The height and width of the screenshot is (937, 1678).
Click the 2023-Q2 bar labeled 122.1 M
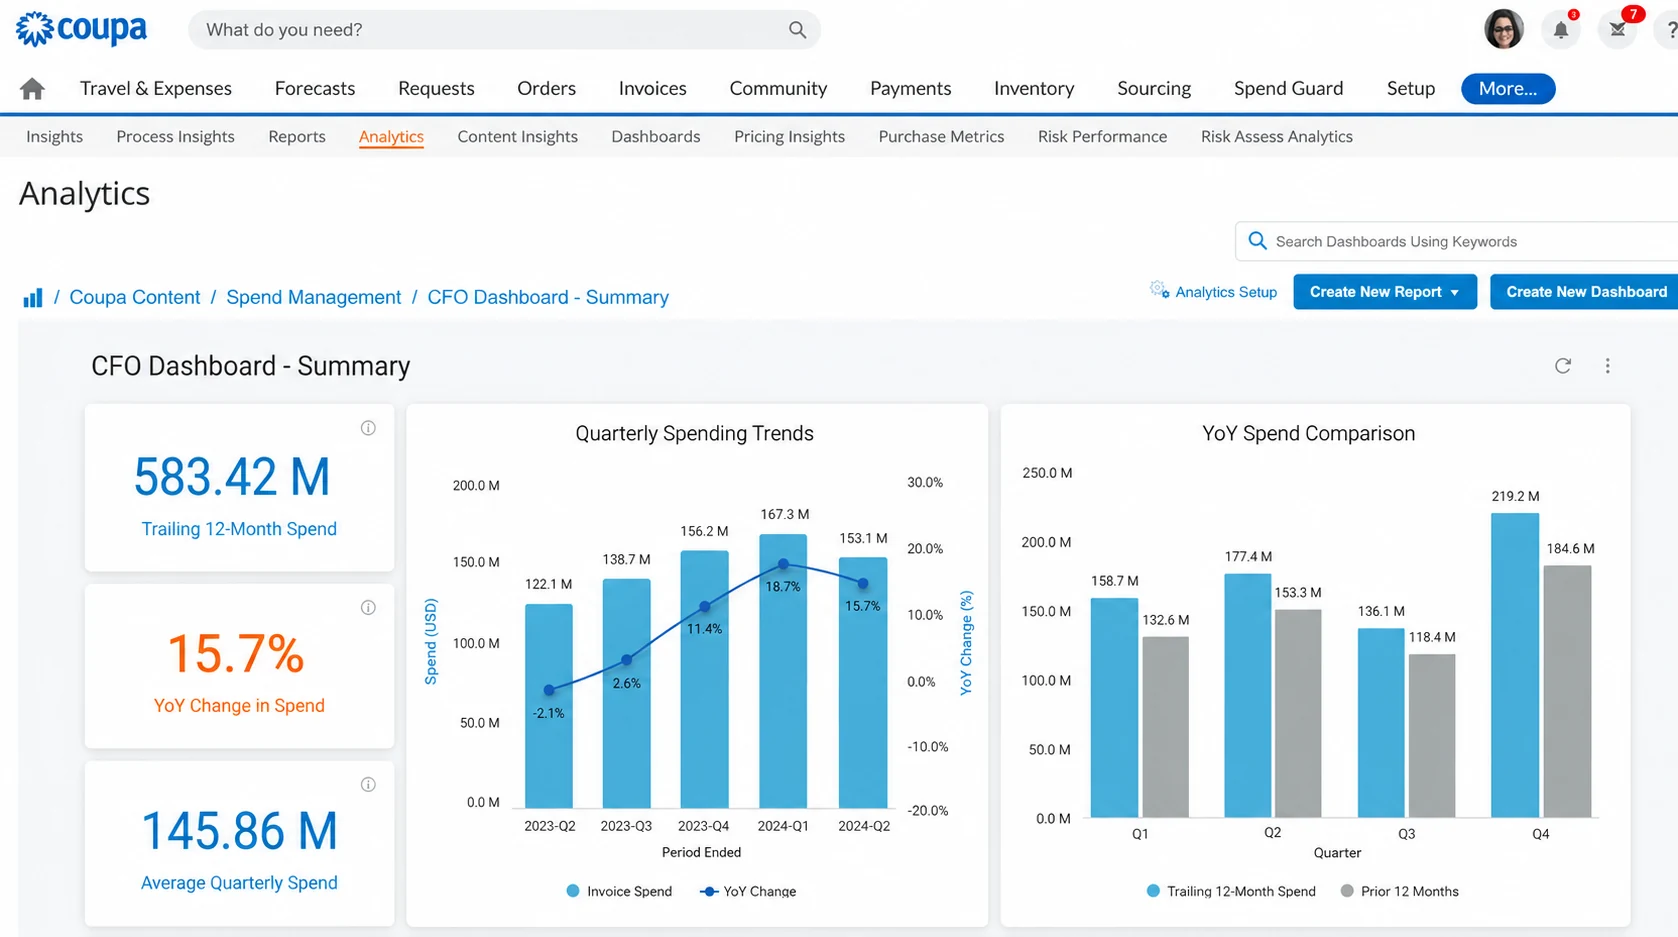pyautogui.click(x=549, y=706)
